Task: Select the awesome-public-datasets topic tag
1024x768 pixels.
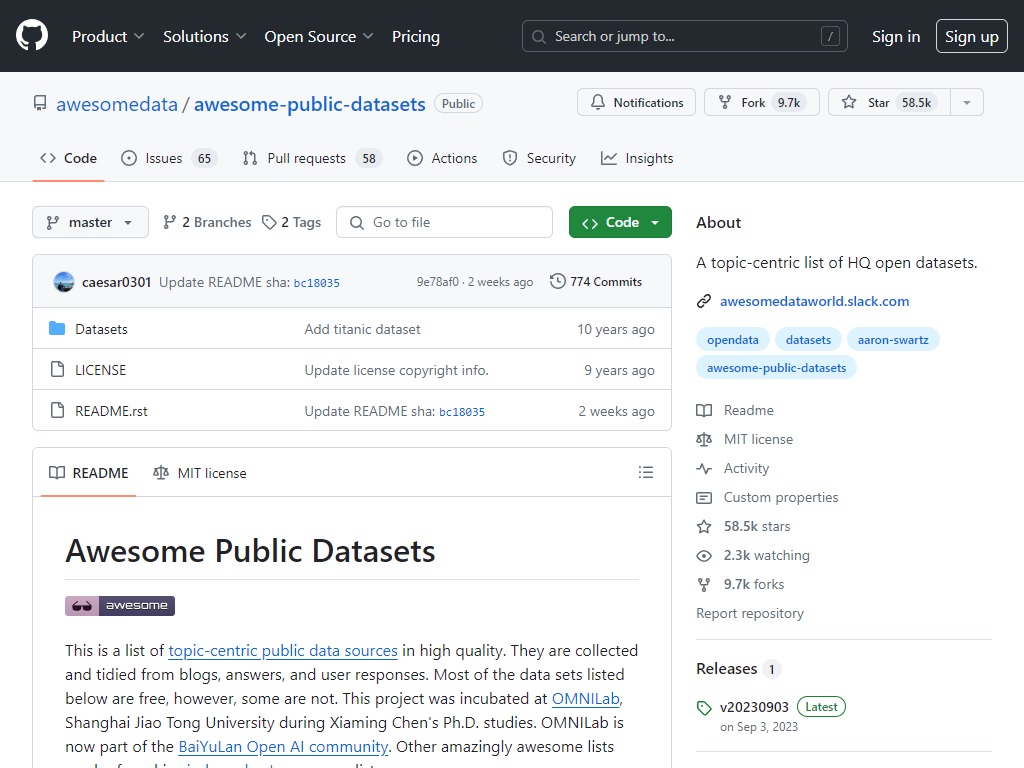Action: click(x=776, y=368)
